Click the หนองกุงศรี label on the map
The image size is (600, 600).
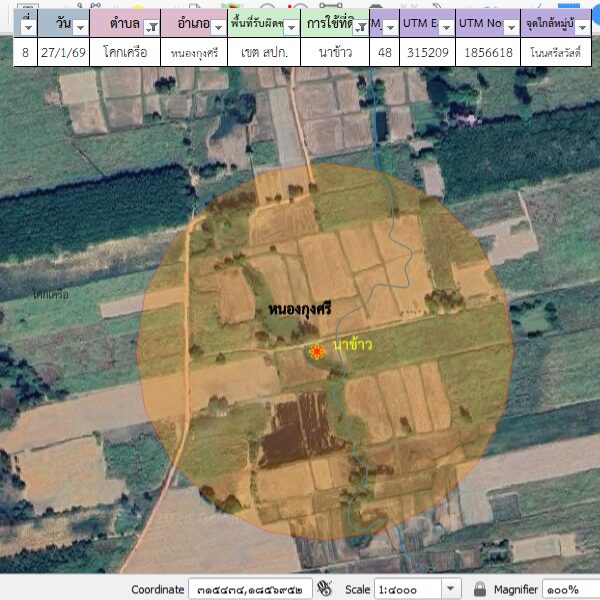click(x=299, y=311)
